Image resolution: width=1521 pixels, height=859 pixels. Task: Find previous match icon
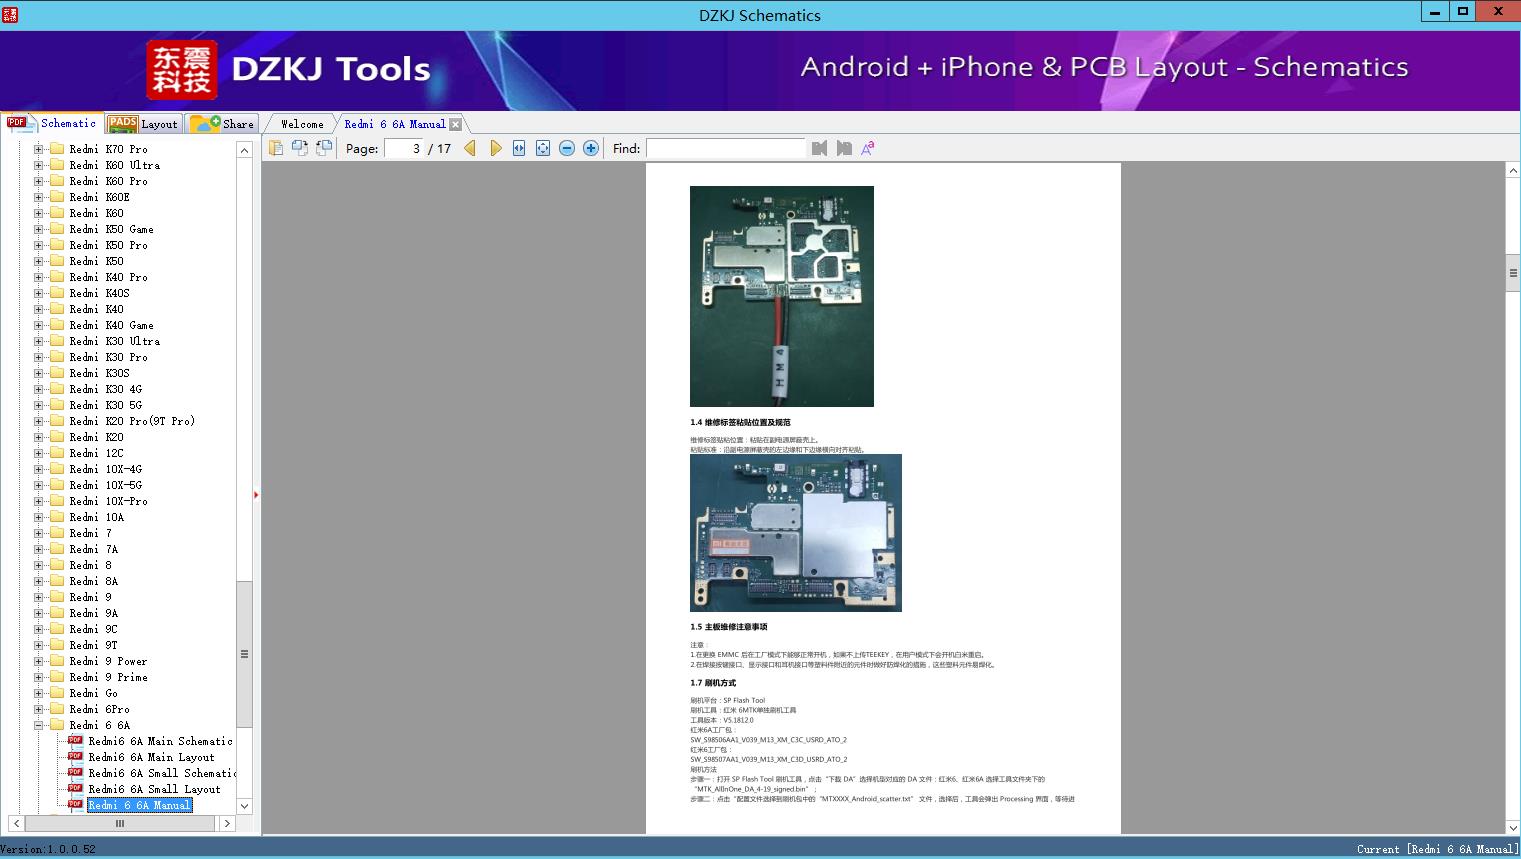point(820,148)
